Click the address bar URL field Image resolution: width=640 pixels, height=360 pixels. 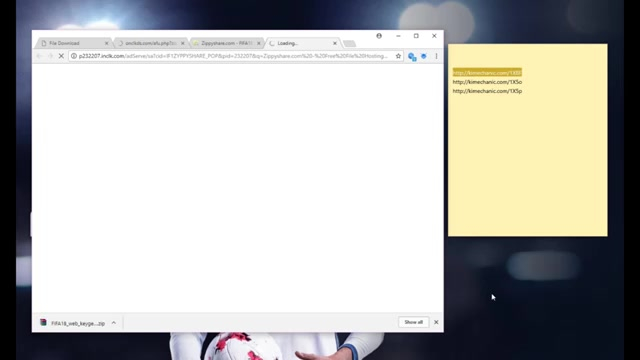233,56
